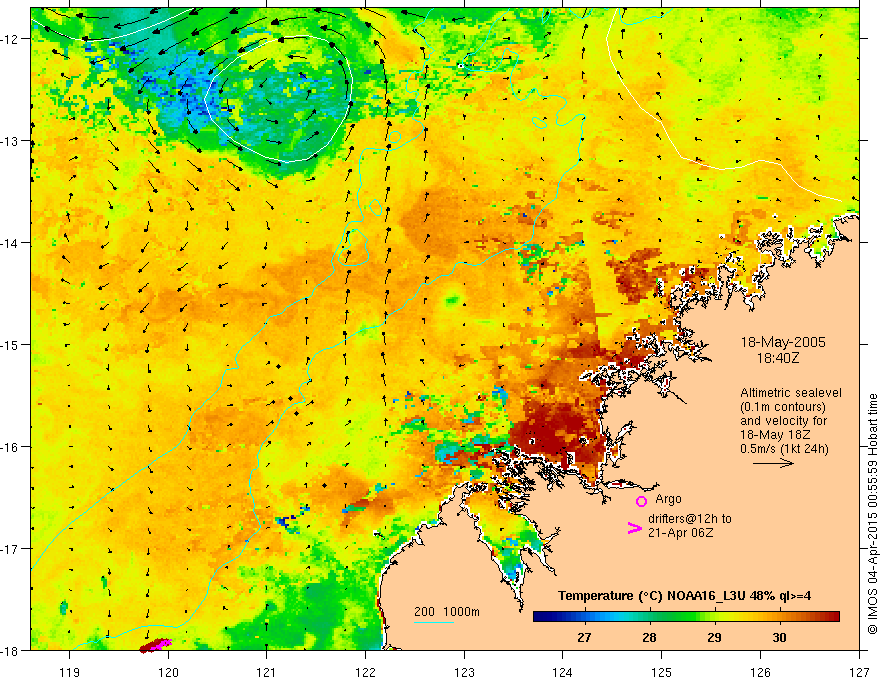
Task: Click the (0.1m contours) text
Action: pyautogui.click(x=783, y=407)
